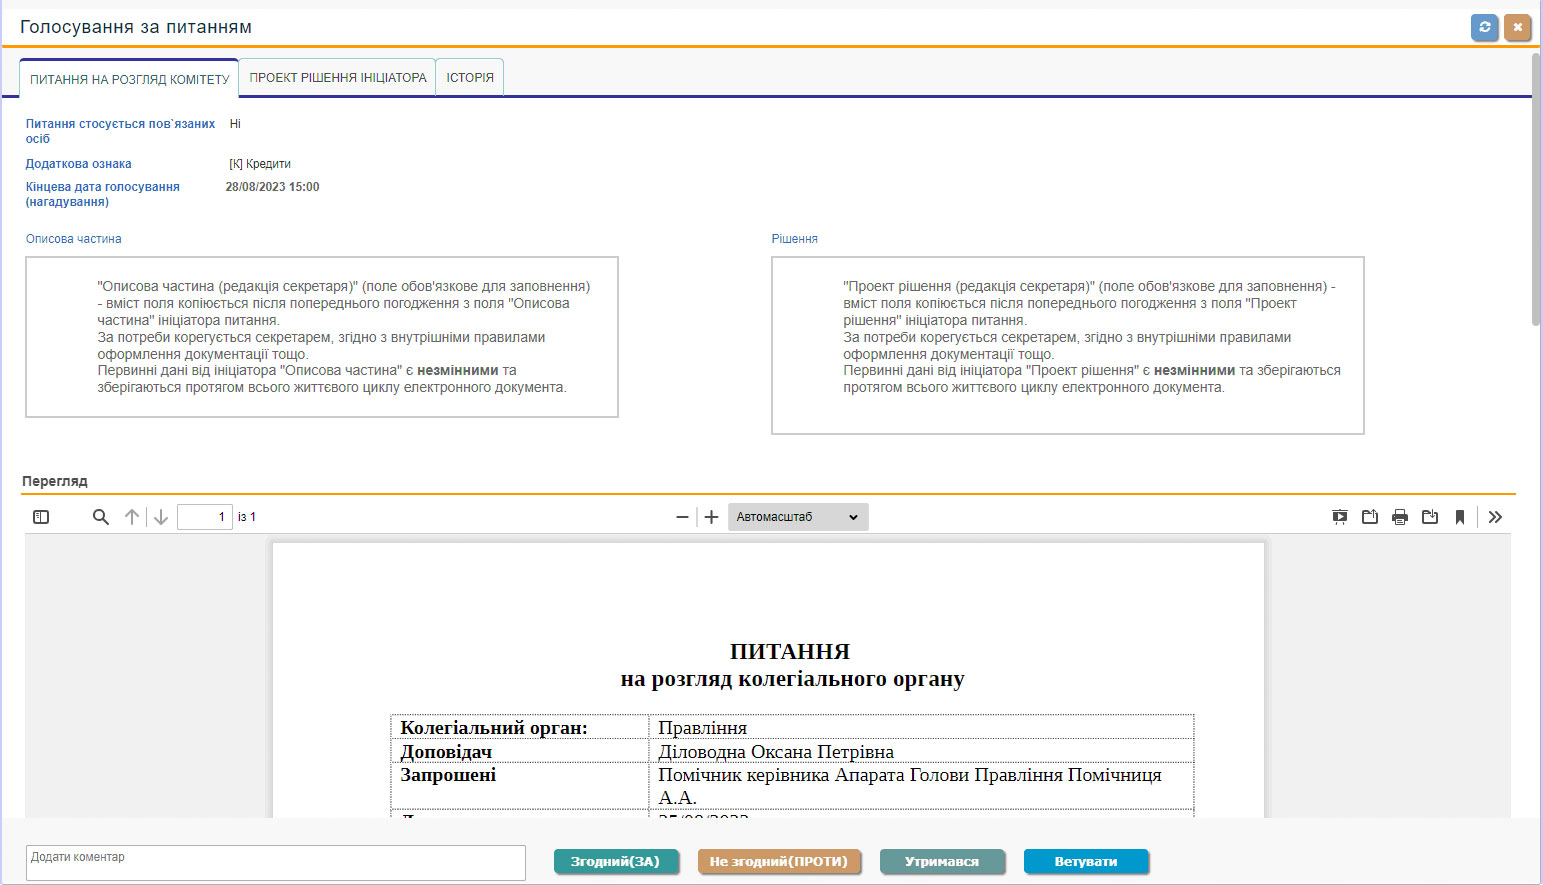Open the find in document search icon
The width and height of the screenshot is (1543, 885).
100,517
